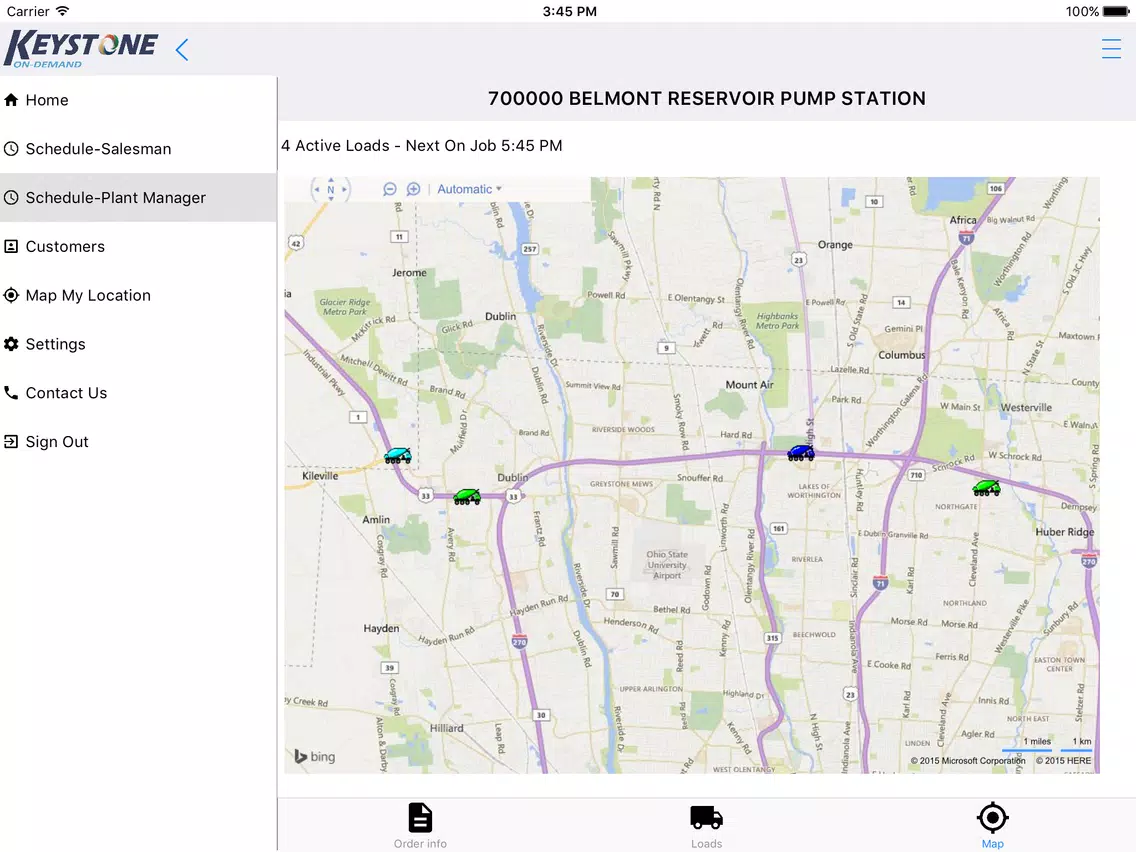Image resolution: width=1136 pixels, height=852 pixels.
Task: Open Schedule-Plant Manager menu item
Action: (138, 197)
